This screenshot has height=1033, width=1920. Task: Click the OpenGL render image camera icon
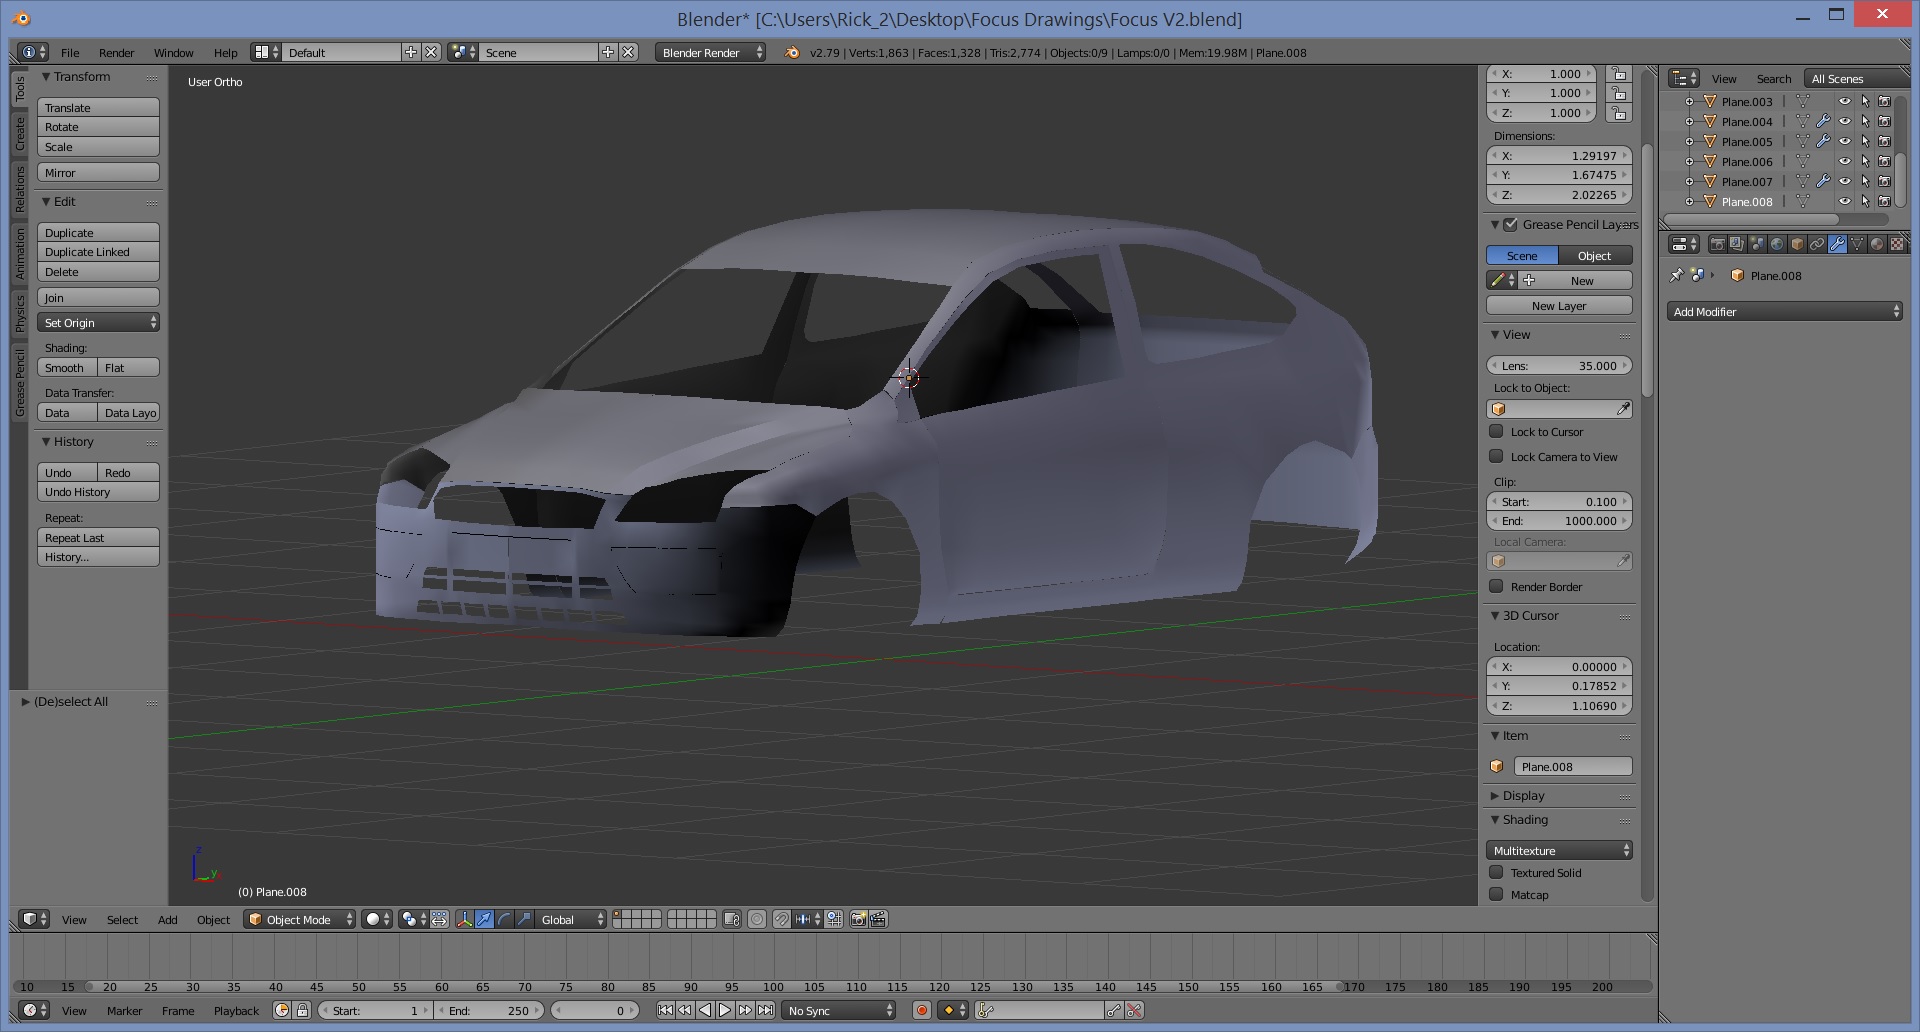[x=858, y=920]
